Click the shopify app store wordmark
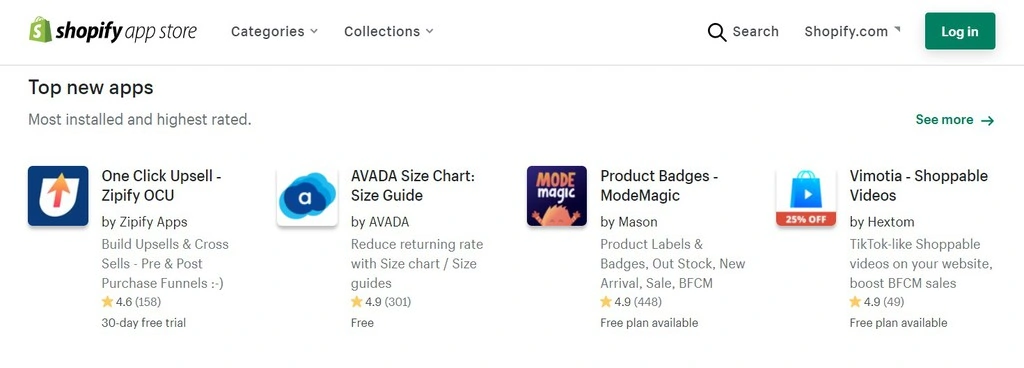The width and height of the screenshot is (1024, 368). tap(126, 31)
